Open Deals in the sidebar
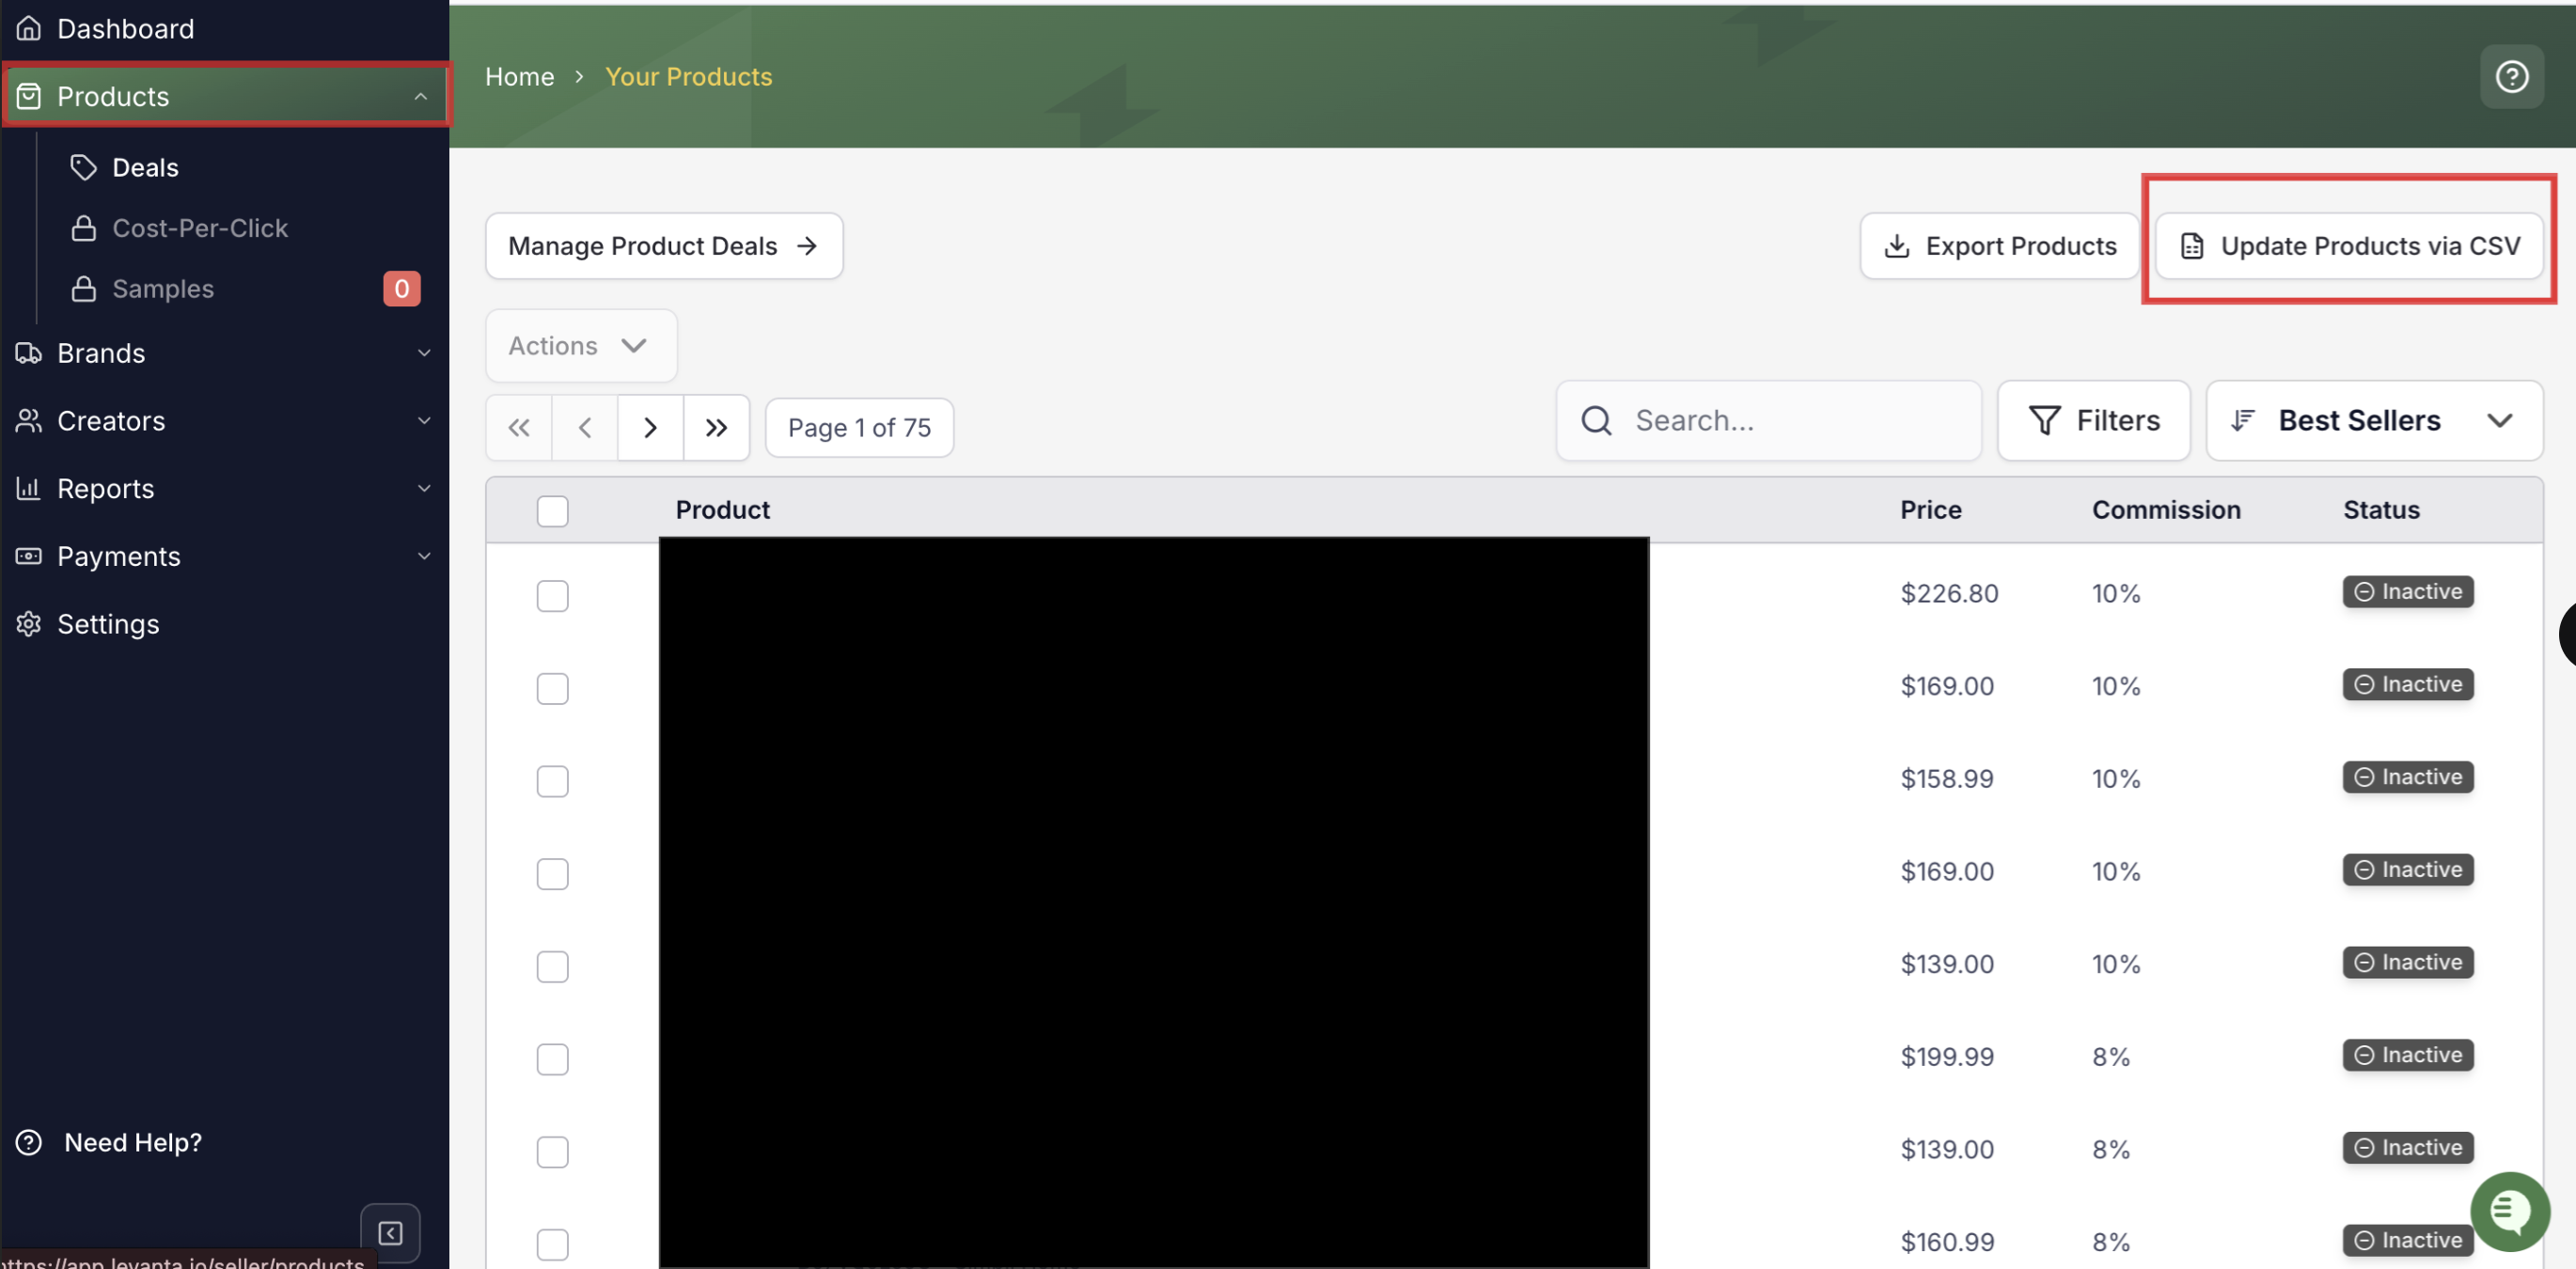 click(145, 167)
